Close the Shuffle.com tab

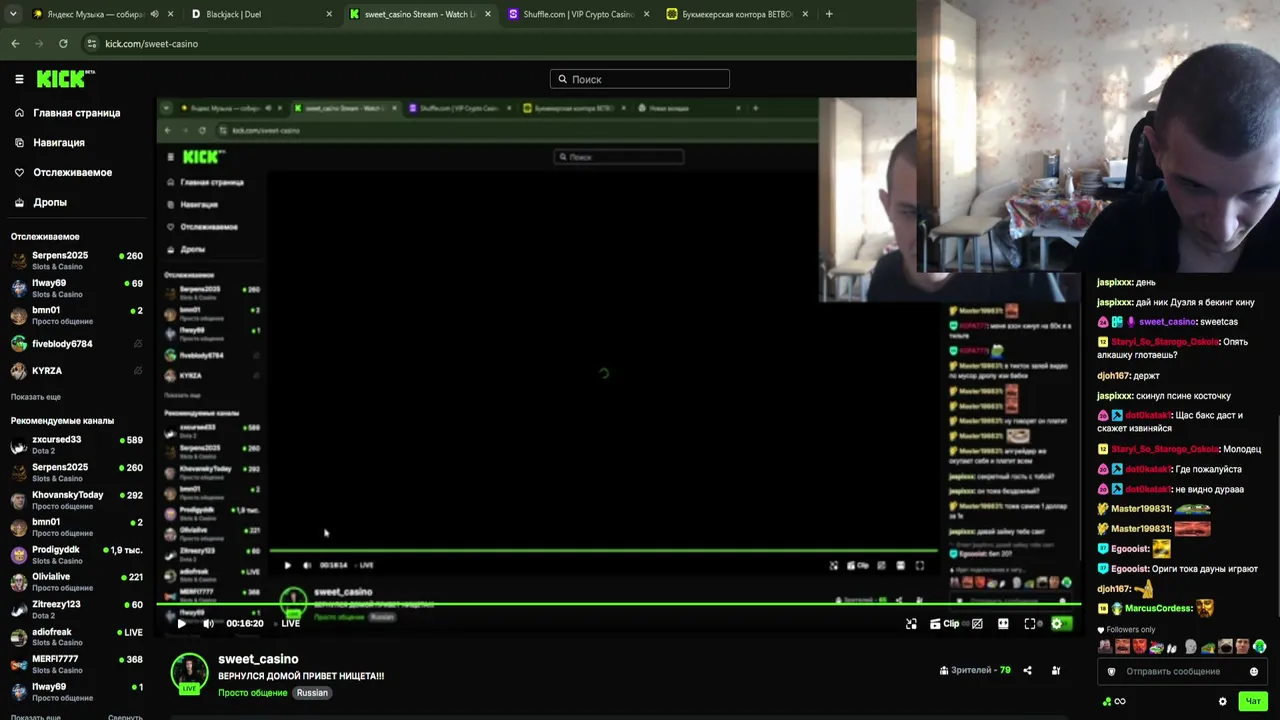point(647,14)
